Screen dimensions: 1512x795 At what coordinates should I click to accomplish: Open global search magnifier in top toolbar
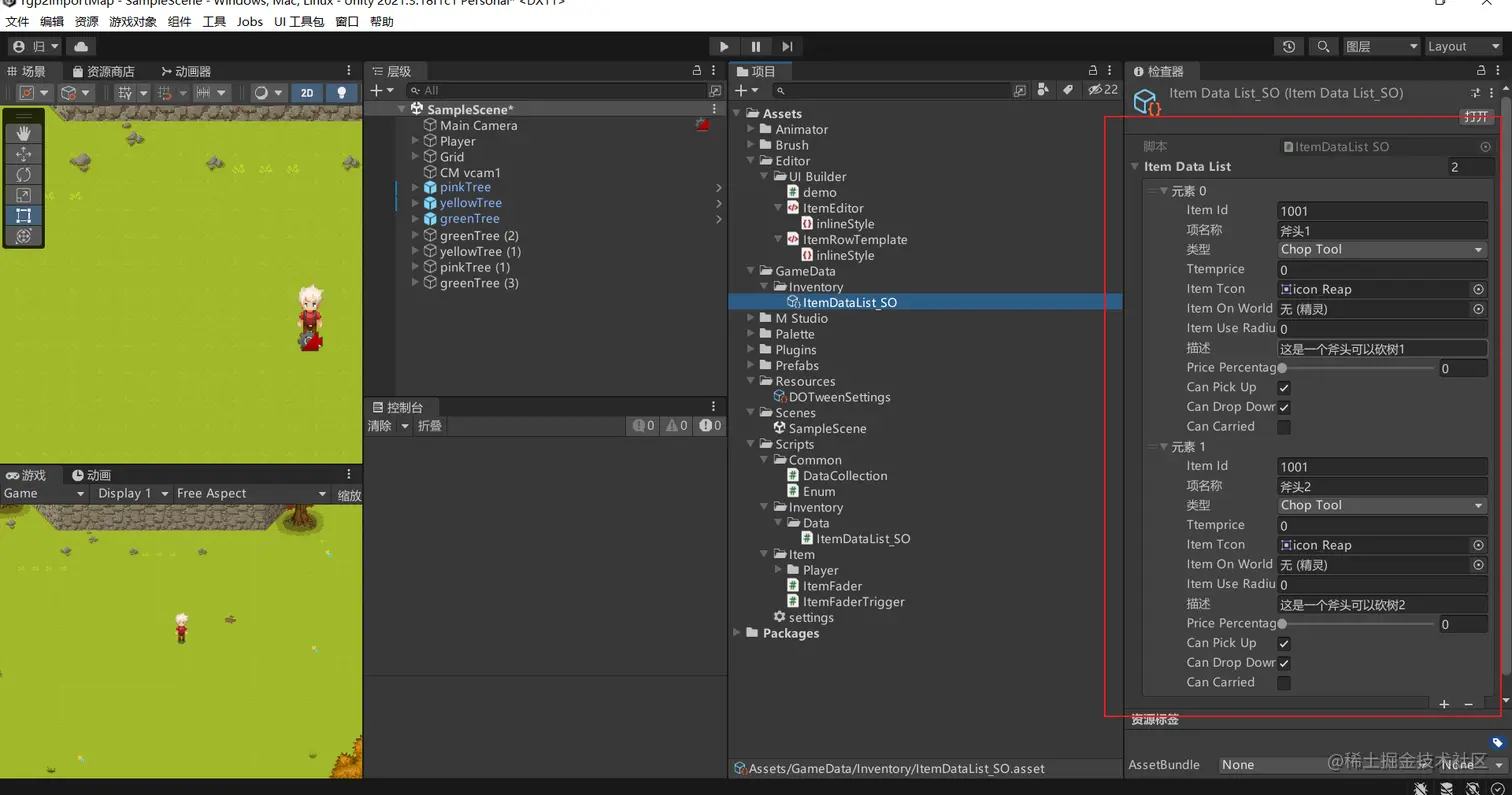click(1324, 46)
